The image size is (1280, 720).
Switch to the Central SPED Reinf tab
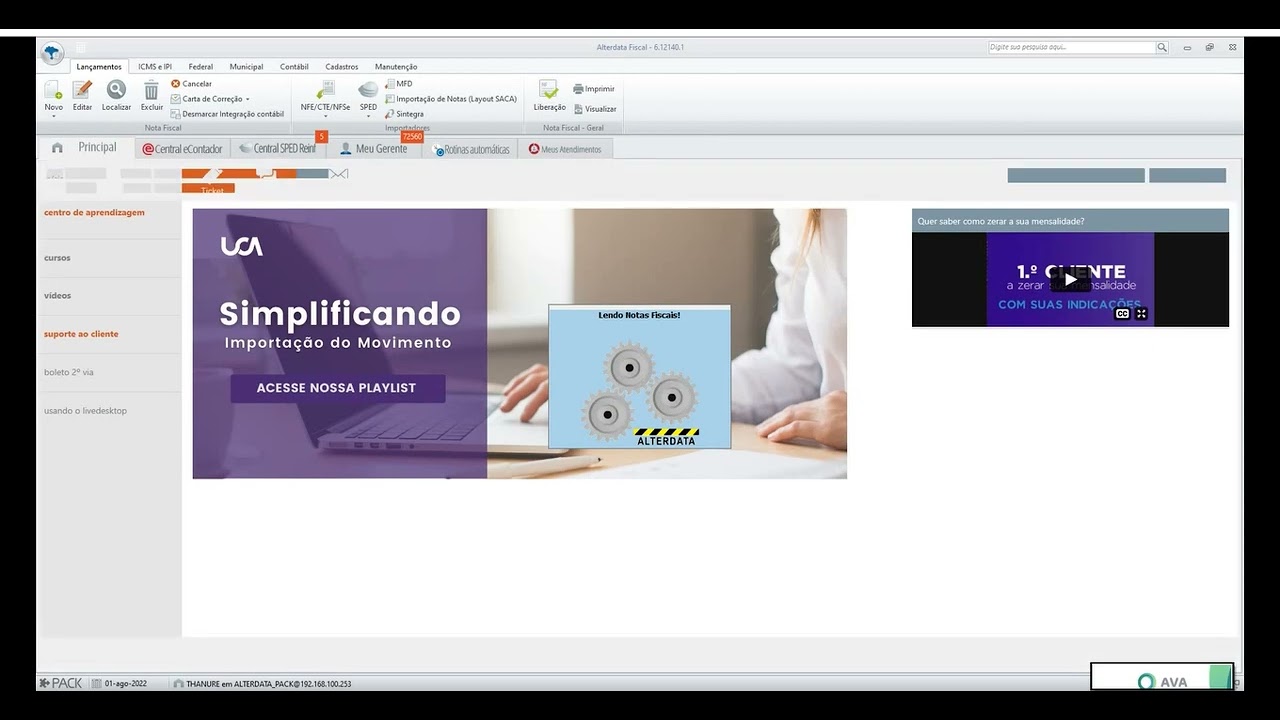pos(278,149)
